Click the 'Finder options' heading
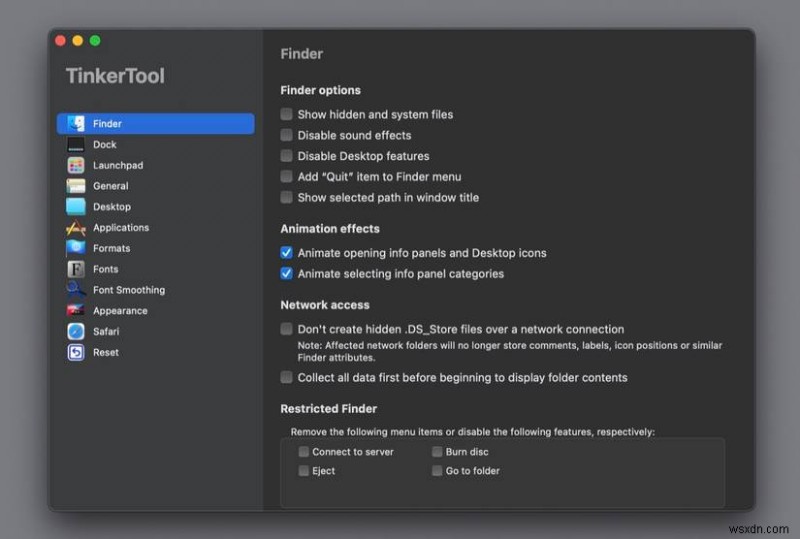The height and width of the screenshot is (539, 800). [x=320, y=90]
